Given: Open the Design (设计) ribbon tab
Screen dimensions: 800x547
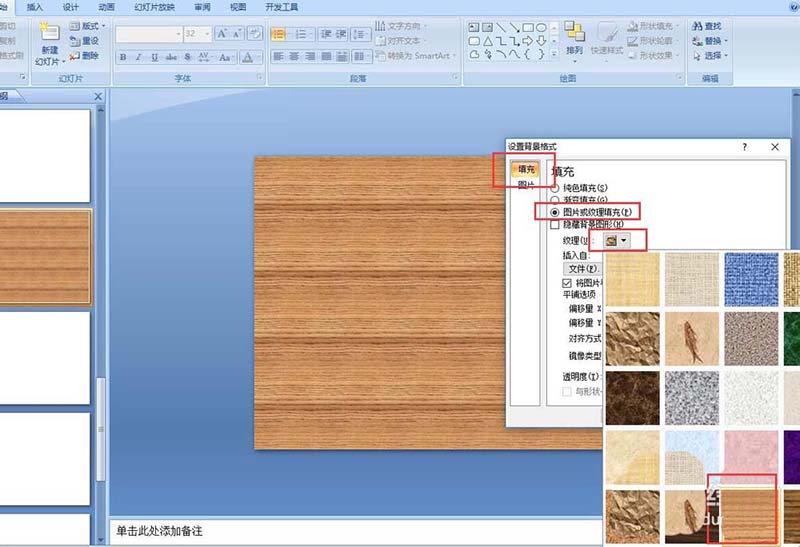Looking at the screenshot, I should point(70,7).
